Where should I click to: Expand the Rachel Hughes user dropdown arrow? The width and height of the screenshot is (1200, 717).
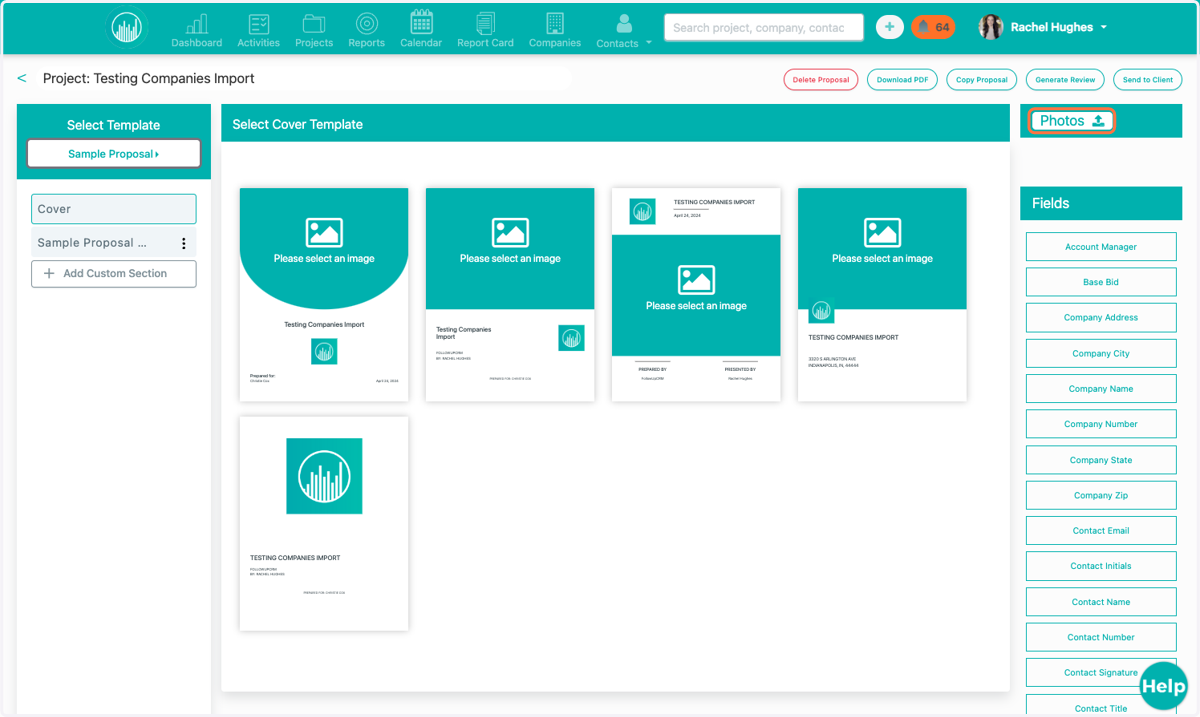pyautogui.click(x=1104, y=28)
